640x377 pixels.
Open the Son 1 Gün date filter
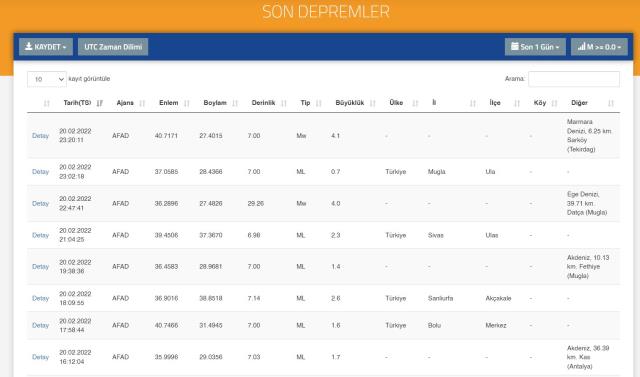[535, 47]
